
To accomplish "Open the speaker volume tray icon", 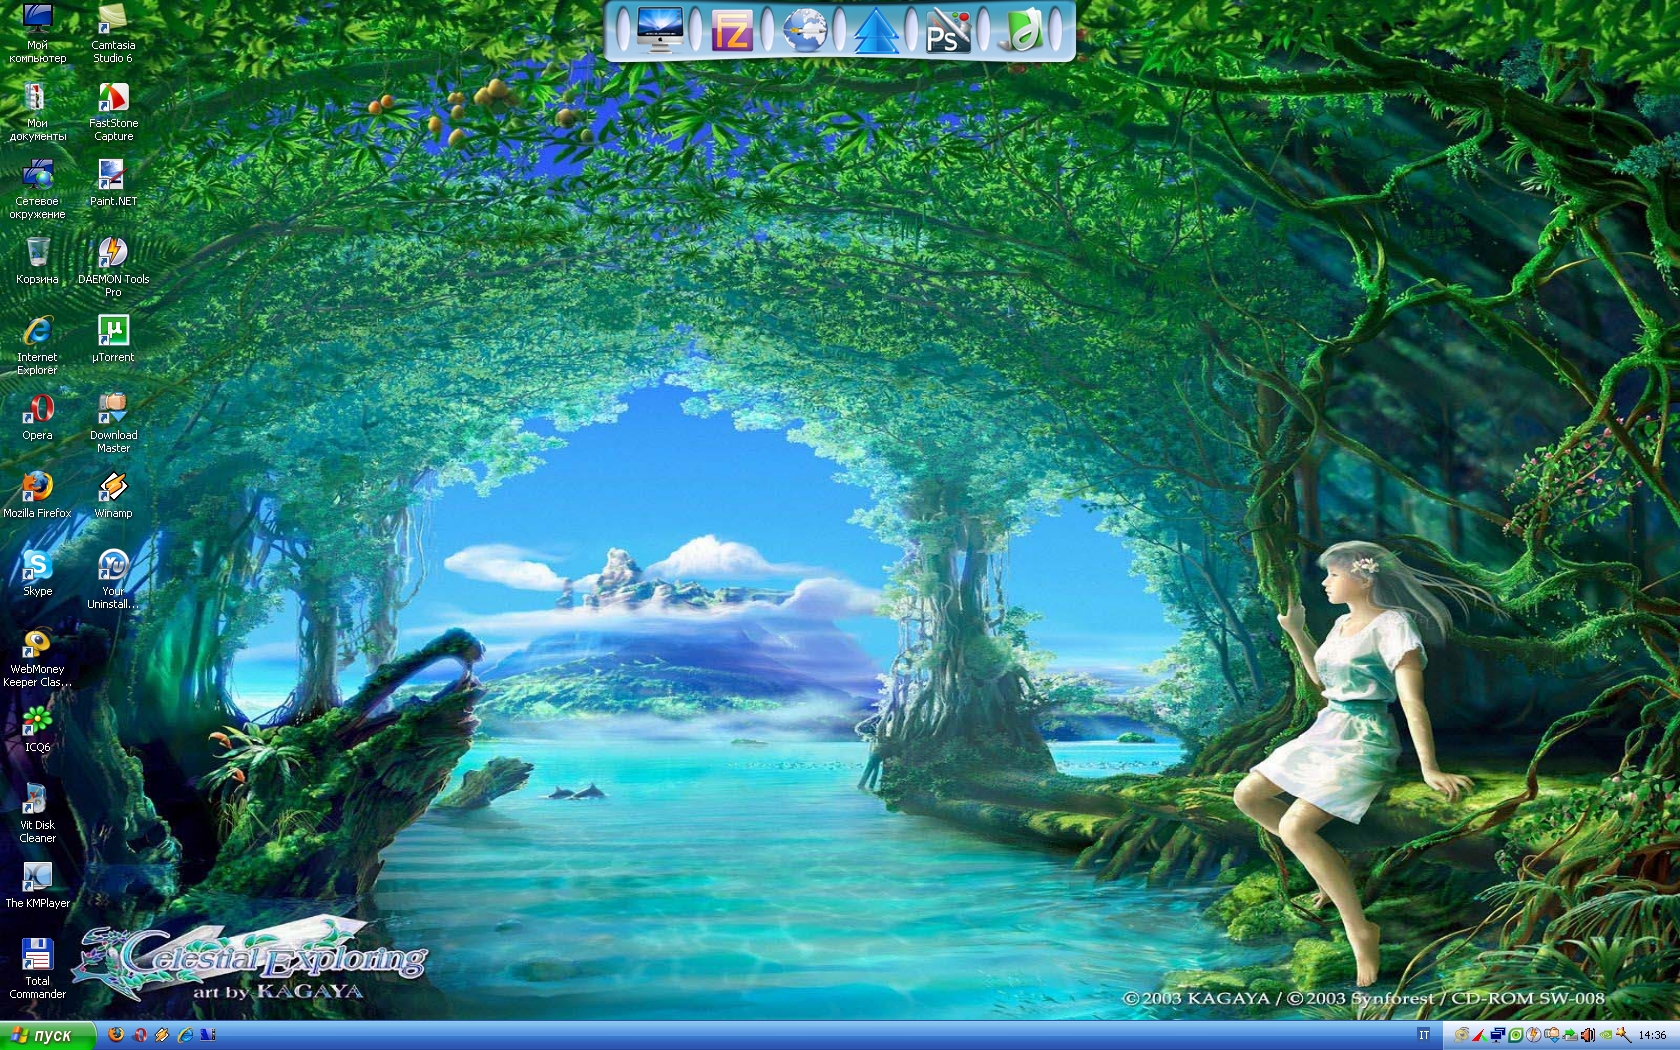I will [x=1588, y=1035].
